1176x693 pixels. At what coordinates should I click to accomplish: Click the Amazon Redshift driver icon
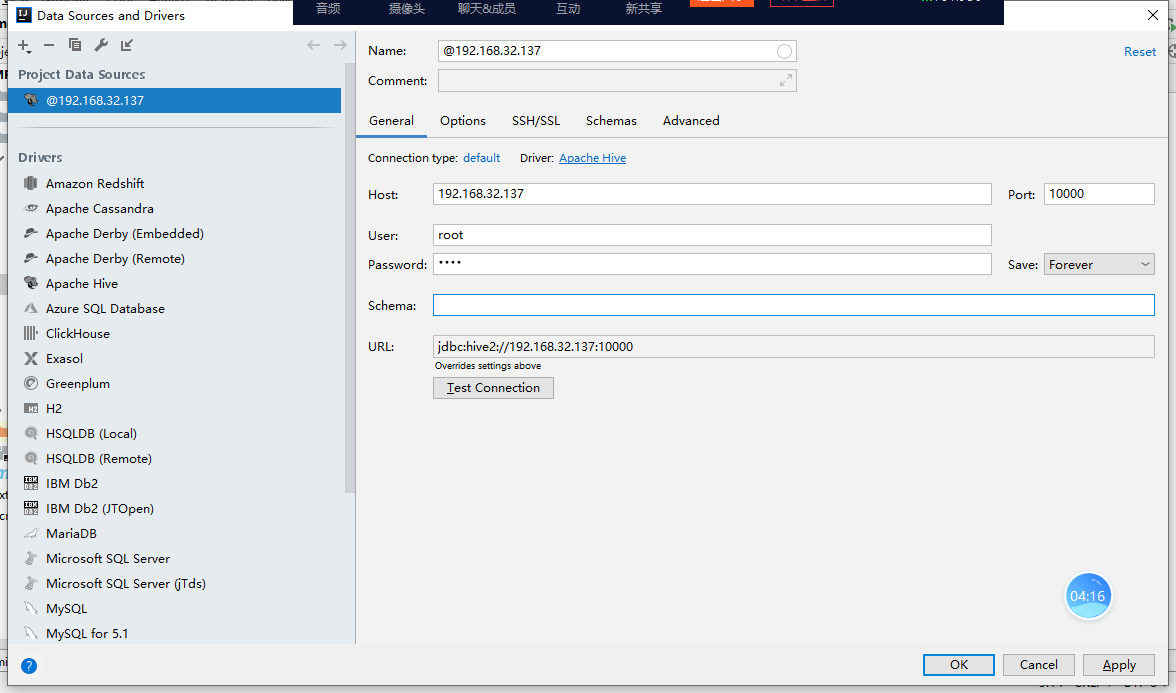[x=31, y=183]
